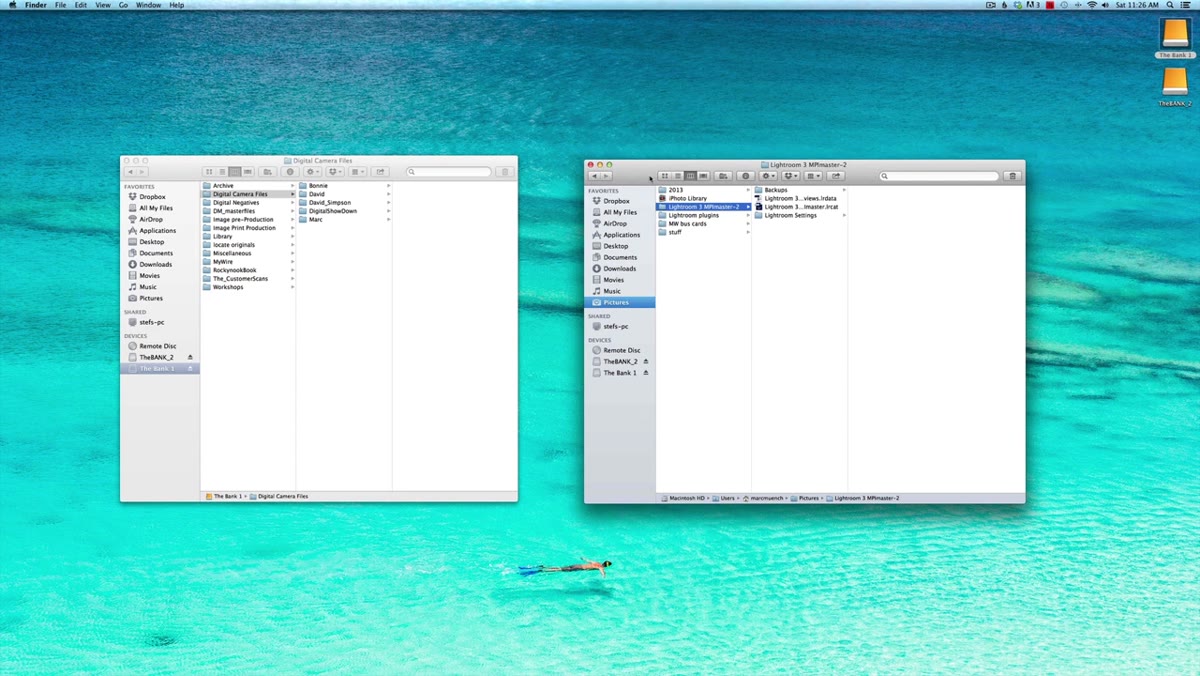Viewport: 1200px width, 676px height.
Task: Click the trash icon in Digital Camera Files window
Action: 505,172
